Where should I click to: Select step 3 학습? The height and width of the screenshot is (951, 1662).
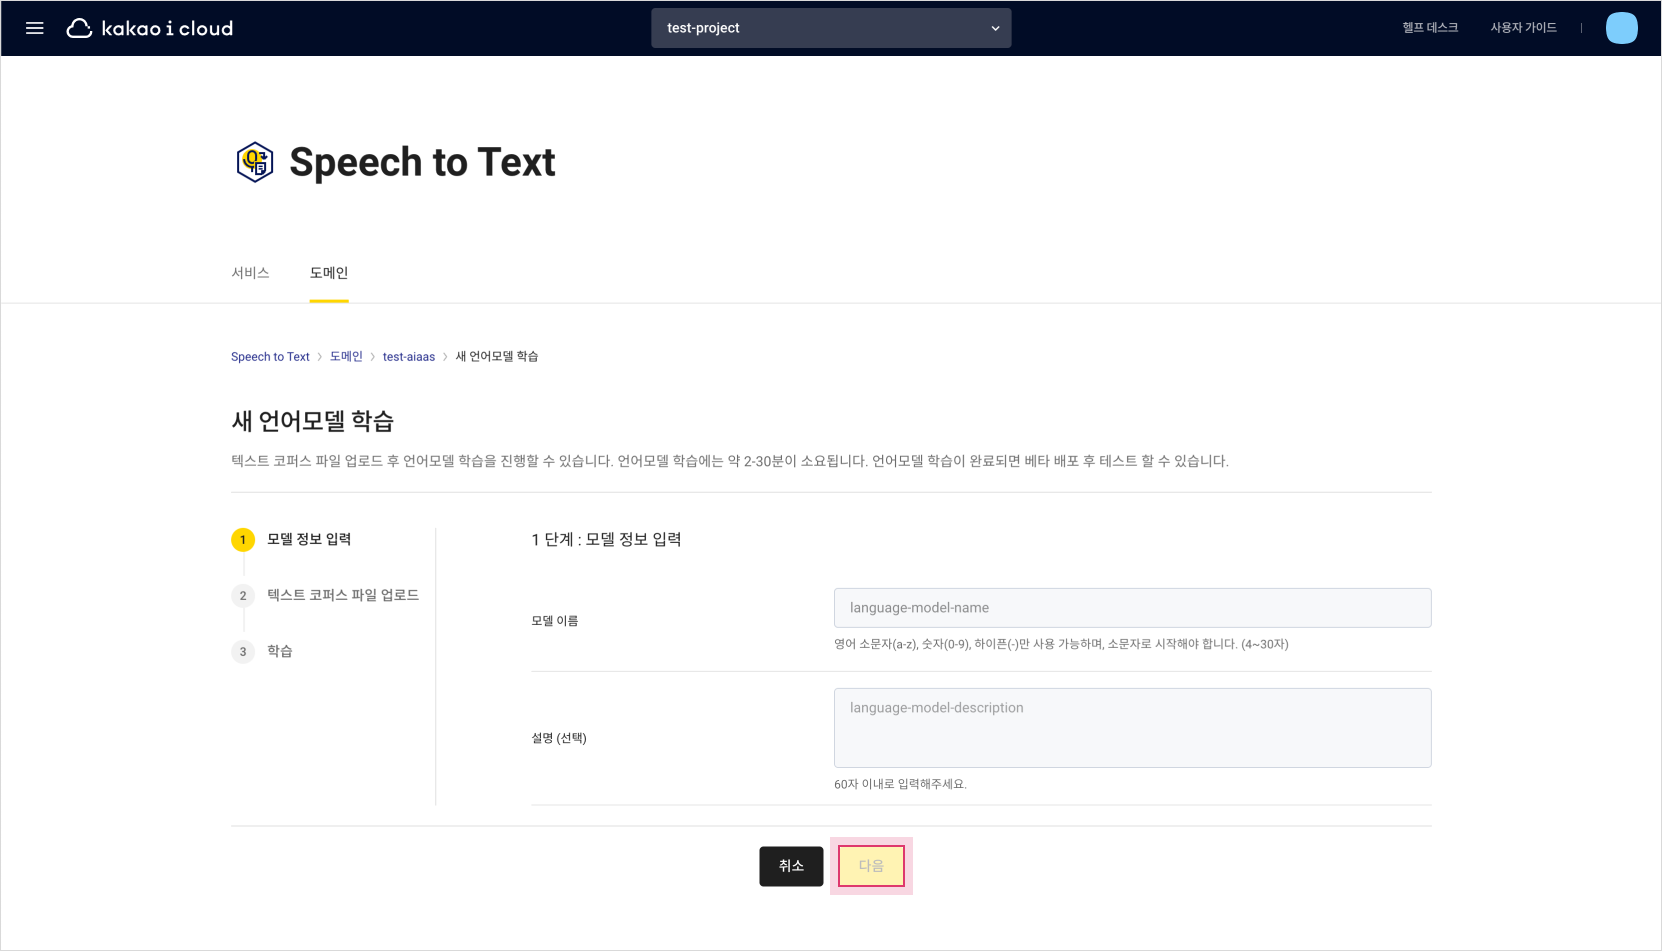click(x=262, y=652)
